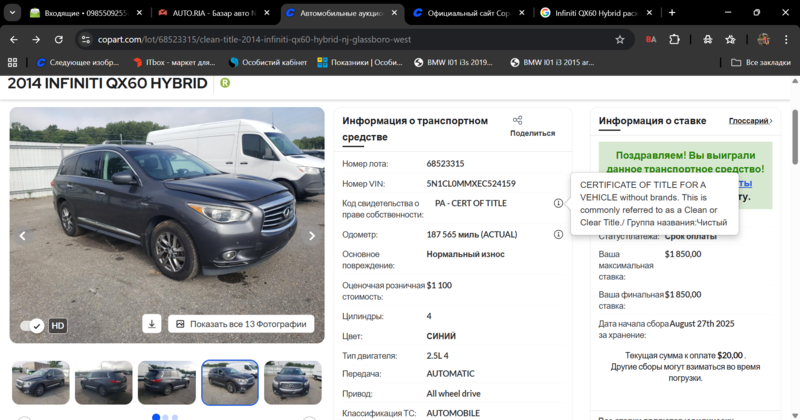Switch to the Входящие mail tab
Image resolution: width=800 pixels, height=420 pixels.
pyautogui.click(x=86, y=13)
